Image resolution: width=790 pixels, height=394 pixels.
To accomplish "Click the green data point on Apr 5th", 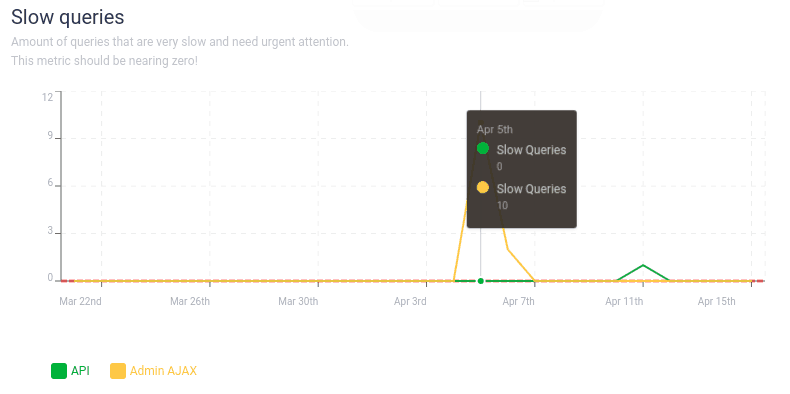I will click(x=481, y=281).
